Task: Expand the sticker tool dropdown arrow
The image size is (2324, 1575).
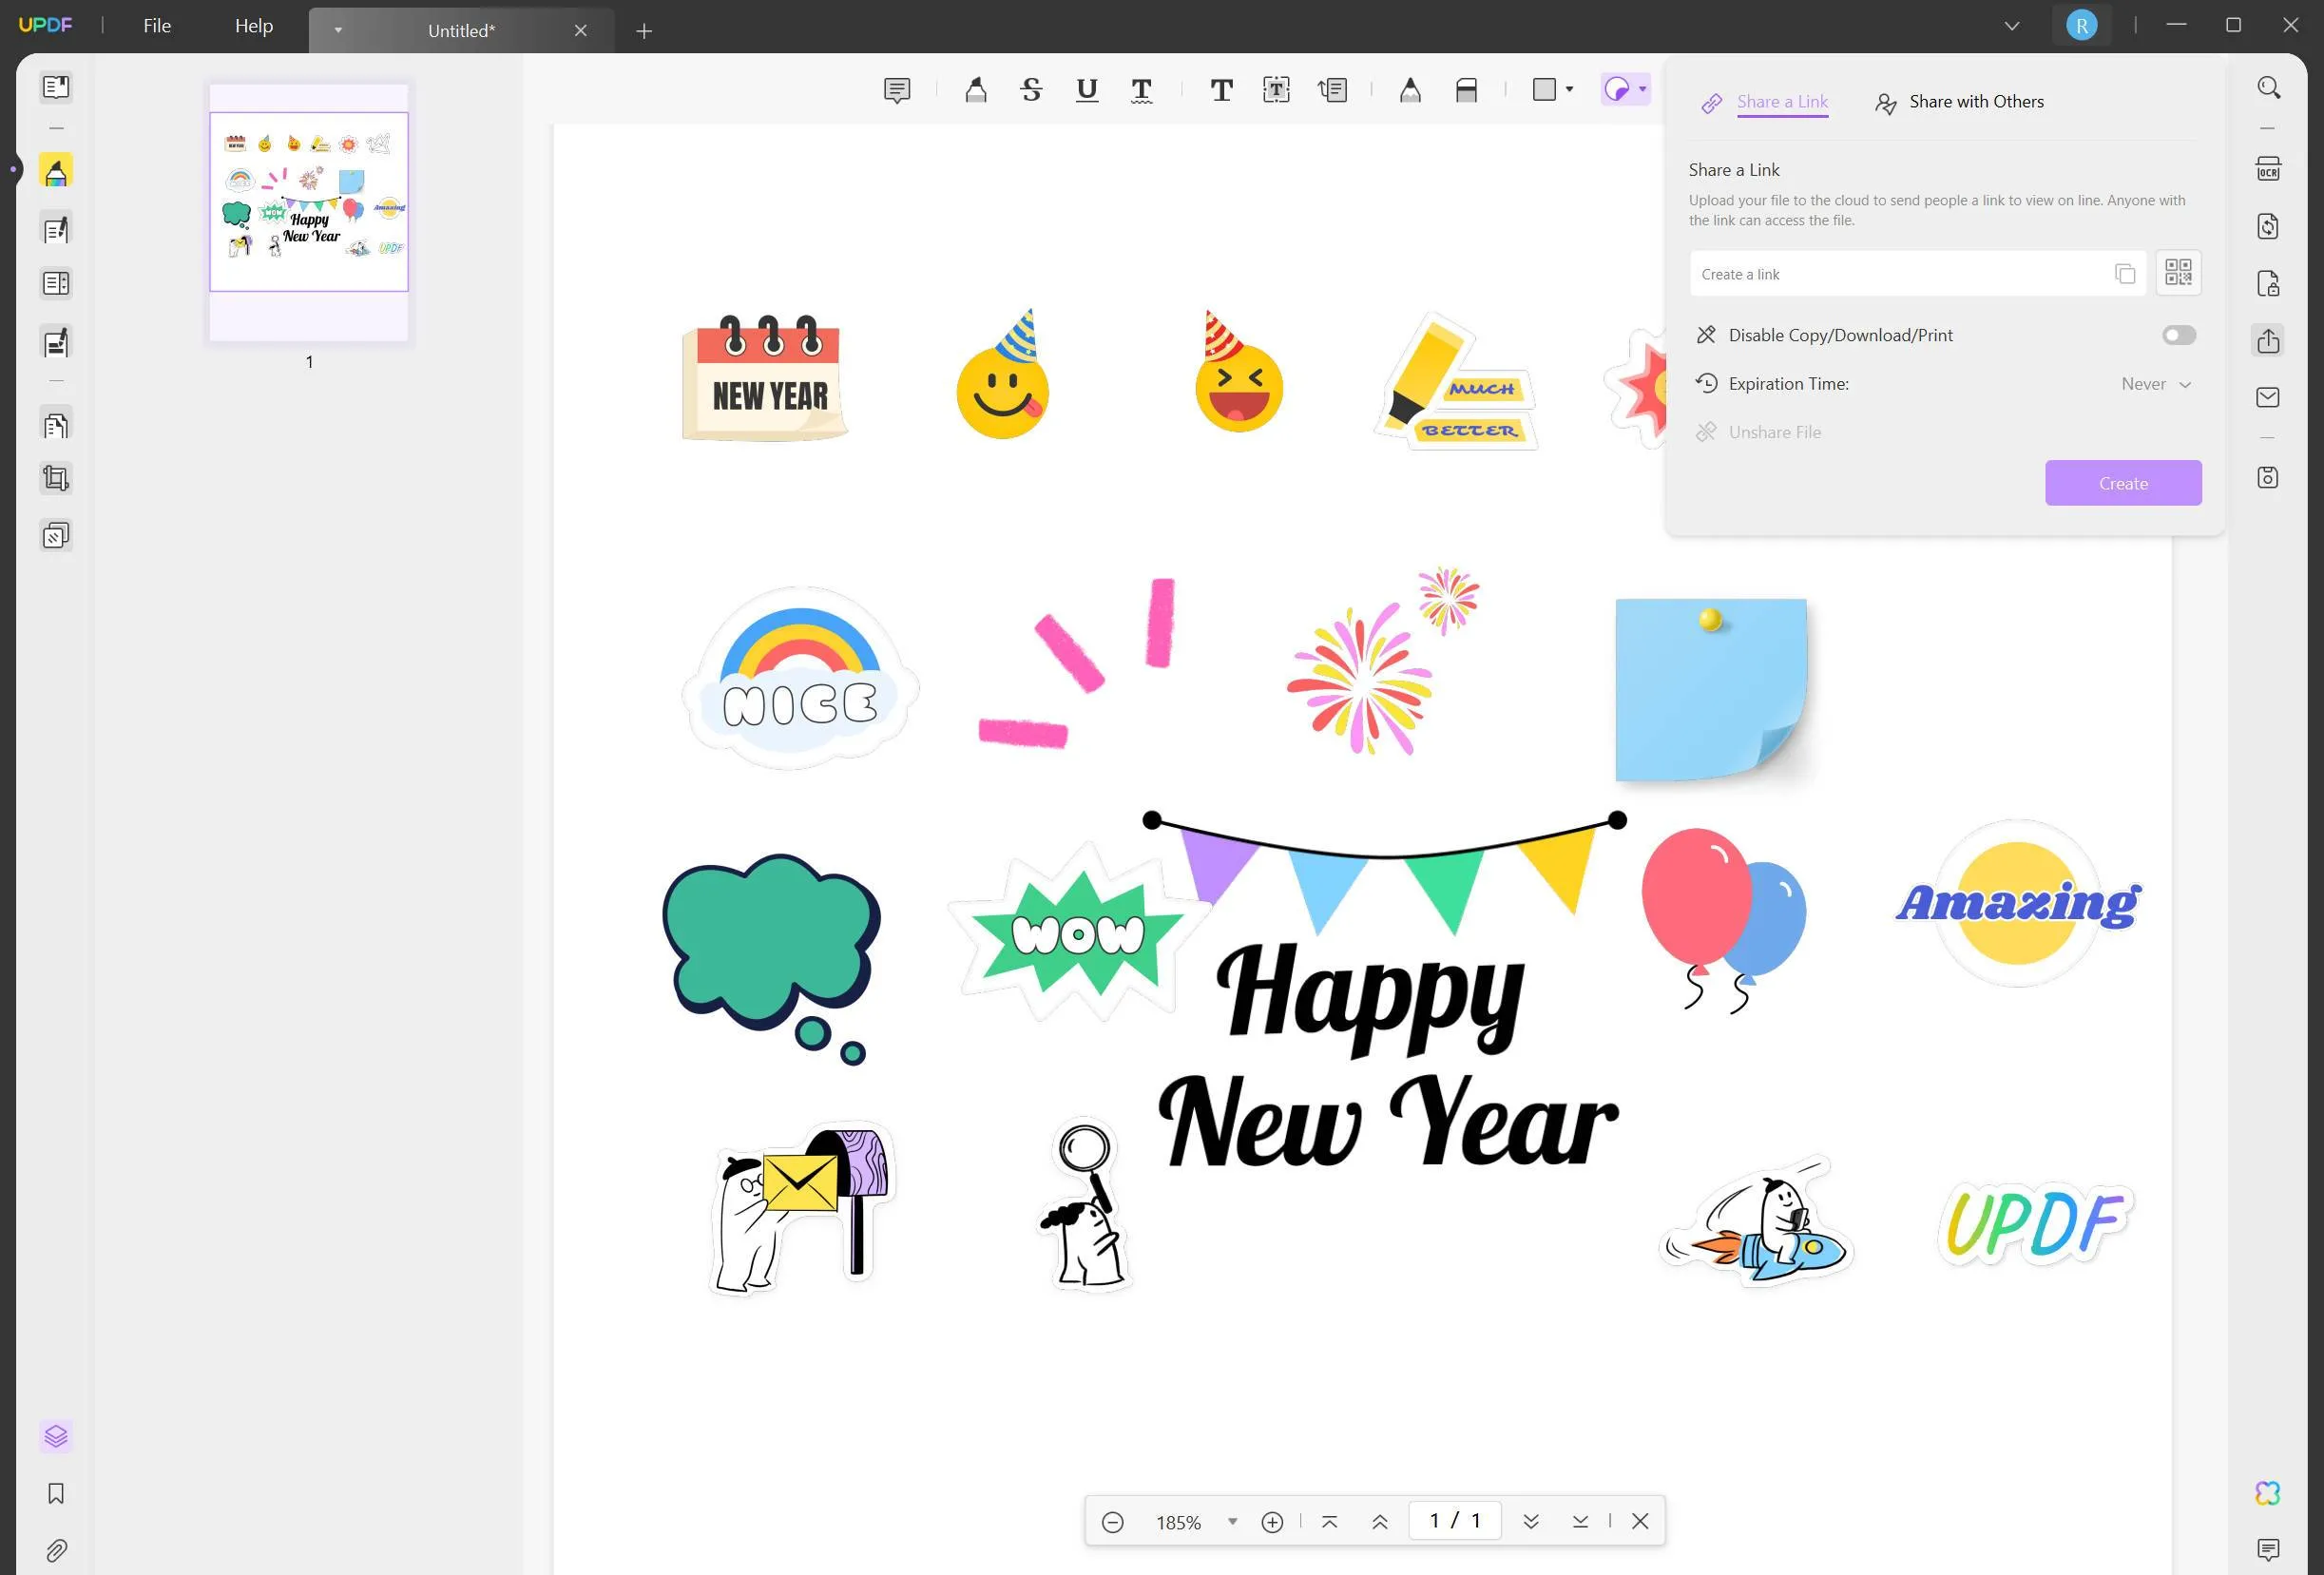Action: pos(1642,90)
